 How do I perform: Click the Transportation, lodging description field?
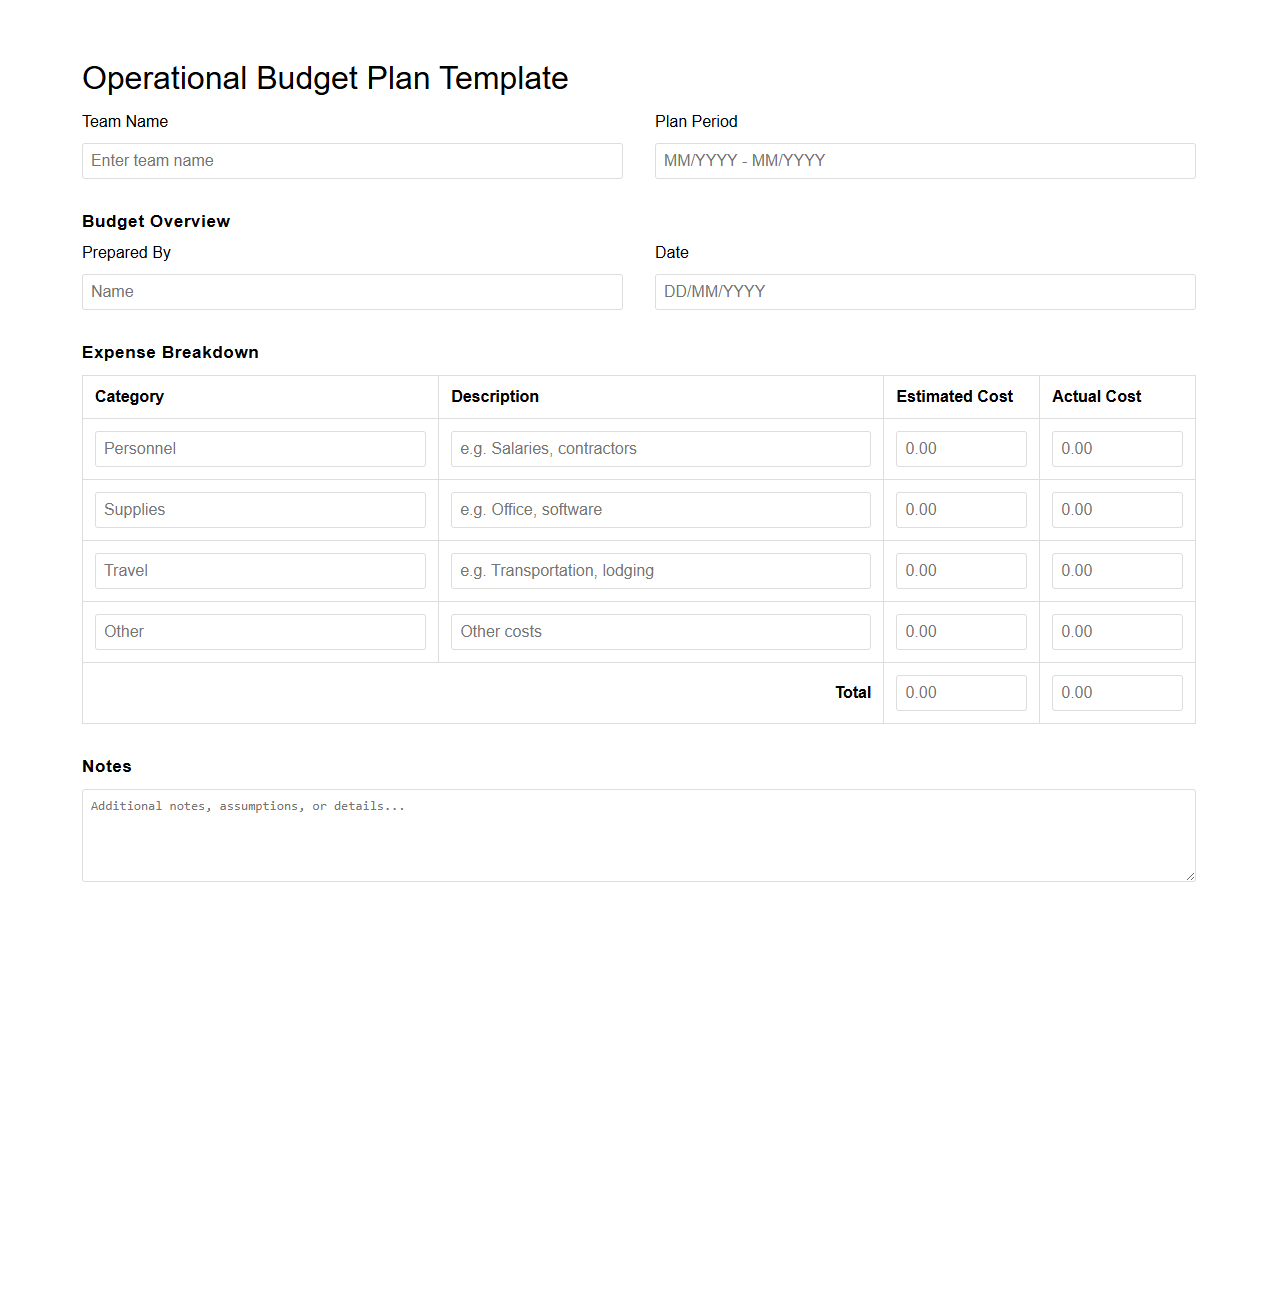click(660, 571)
